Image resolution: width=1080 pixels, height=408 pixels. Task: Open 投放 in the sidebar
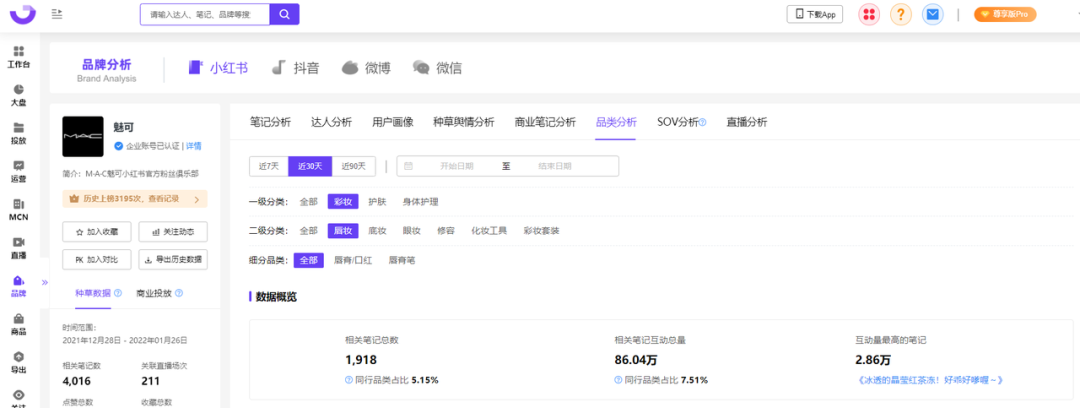pos(19,134)
